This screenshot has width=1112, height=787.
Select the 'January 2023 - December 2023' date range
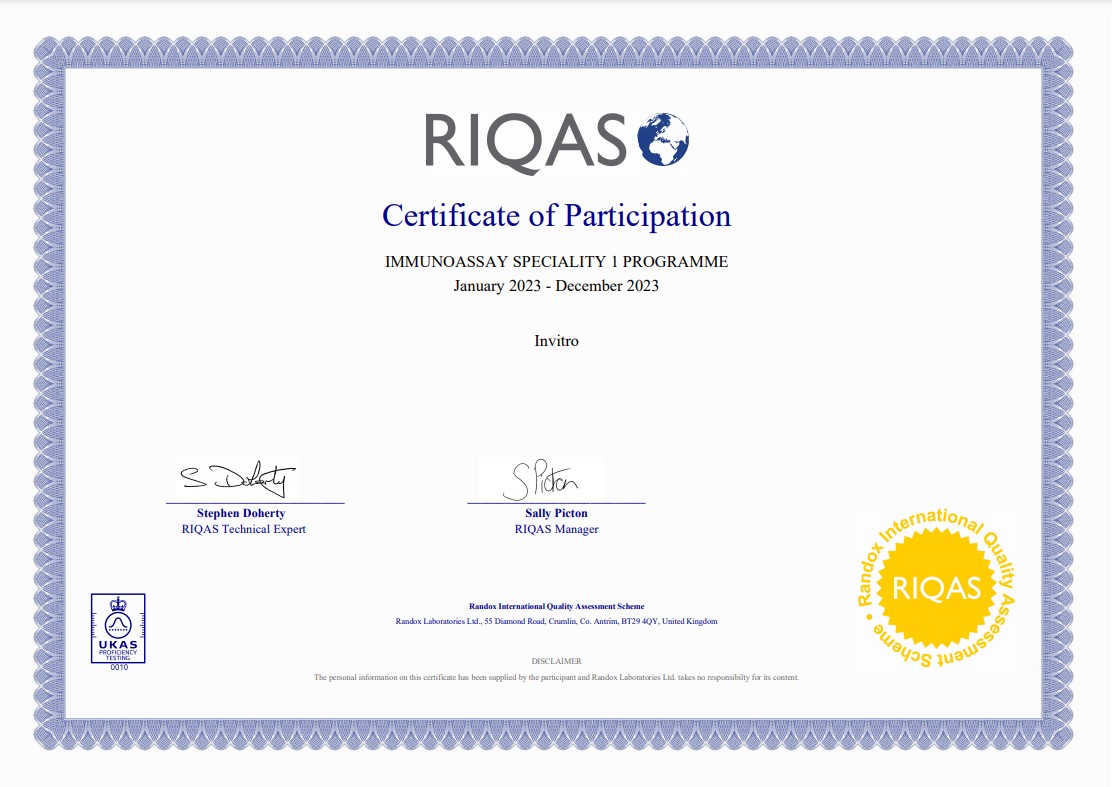click(556, 286)
